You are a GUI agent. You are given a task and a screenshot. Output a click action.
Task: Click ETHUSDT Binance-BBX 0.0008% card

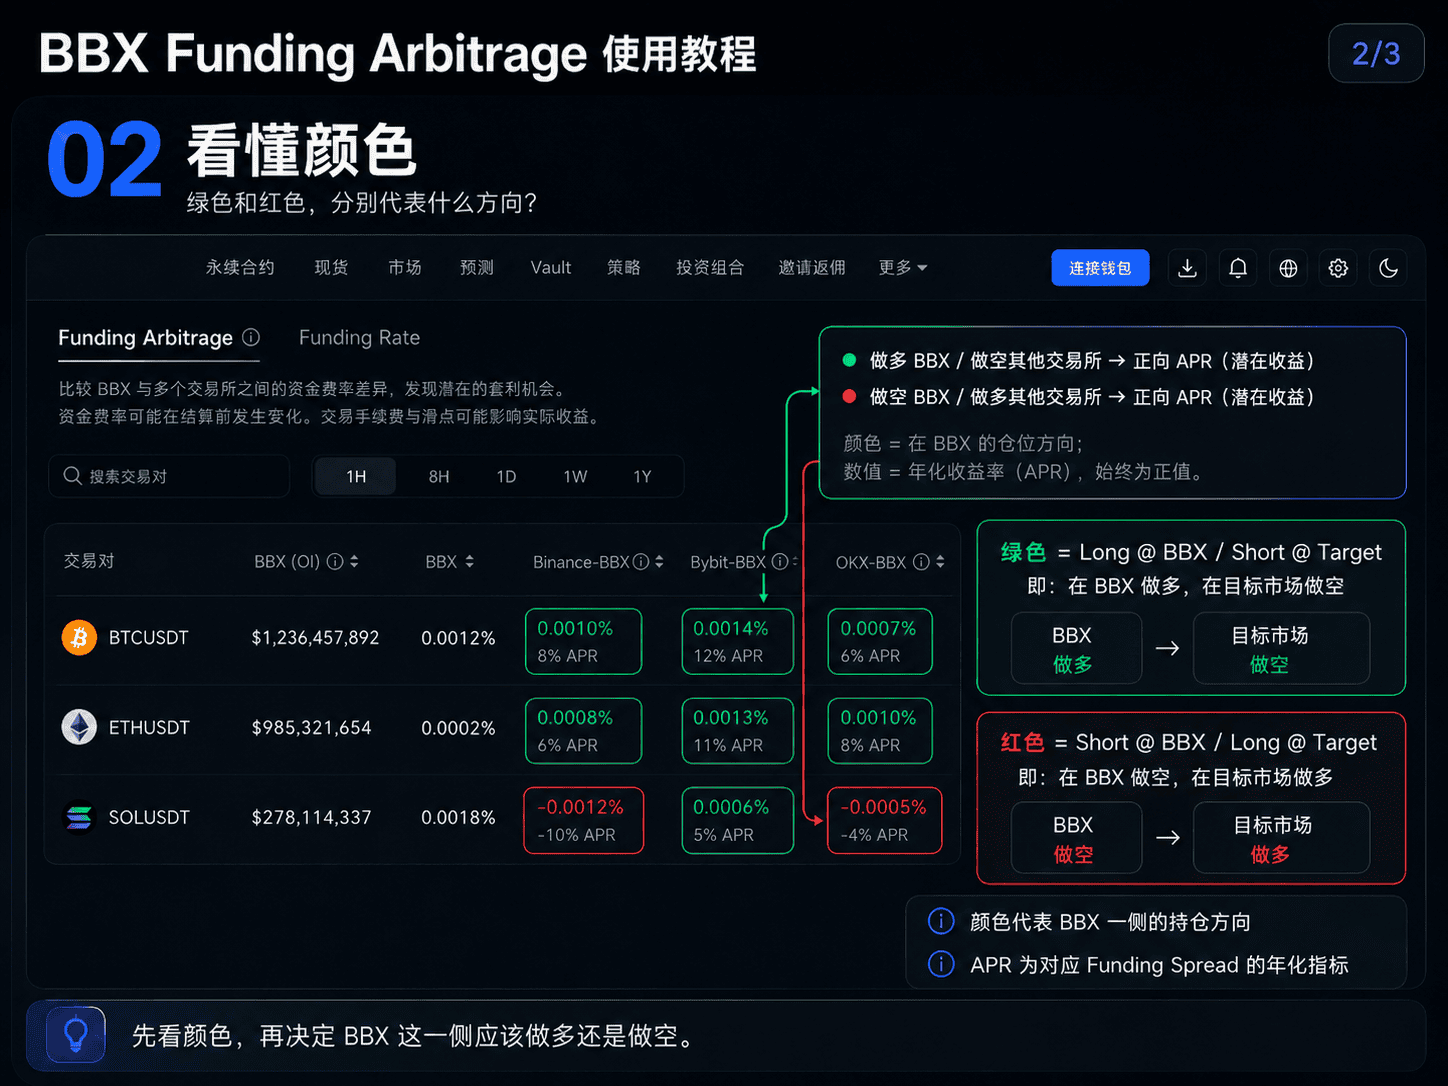(x=583, y=731)
